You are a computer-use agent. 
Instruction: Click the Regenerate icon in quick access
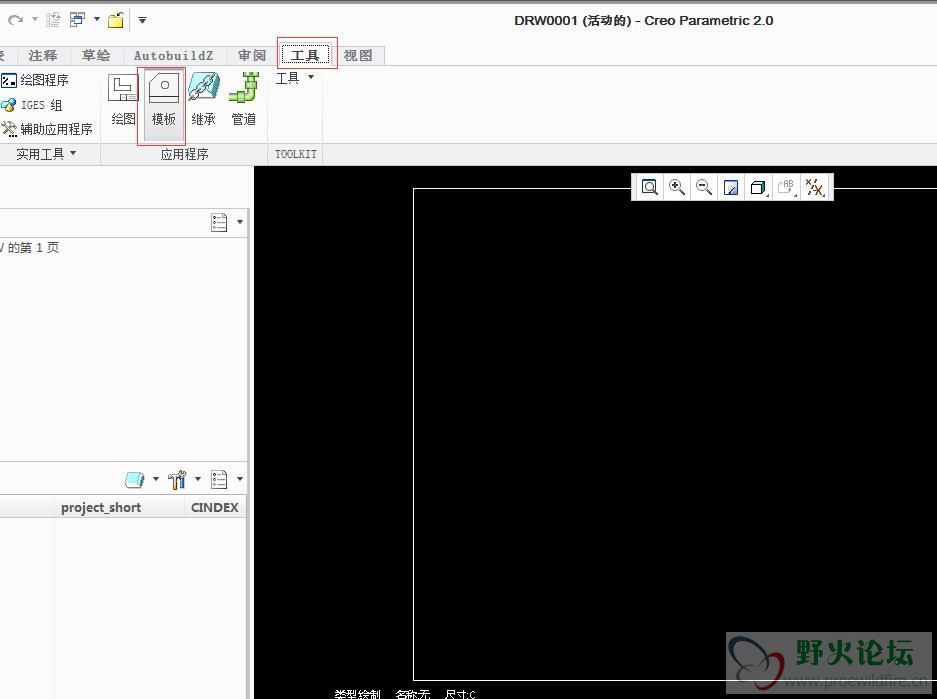(x=53, y=20)
